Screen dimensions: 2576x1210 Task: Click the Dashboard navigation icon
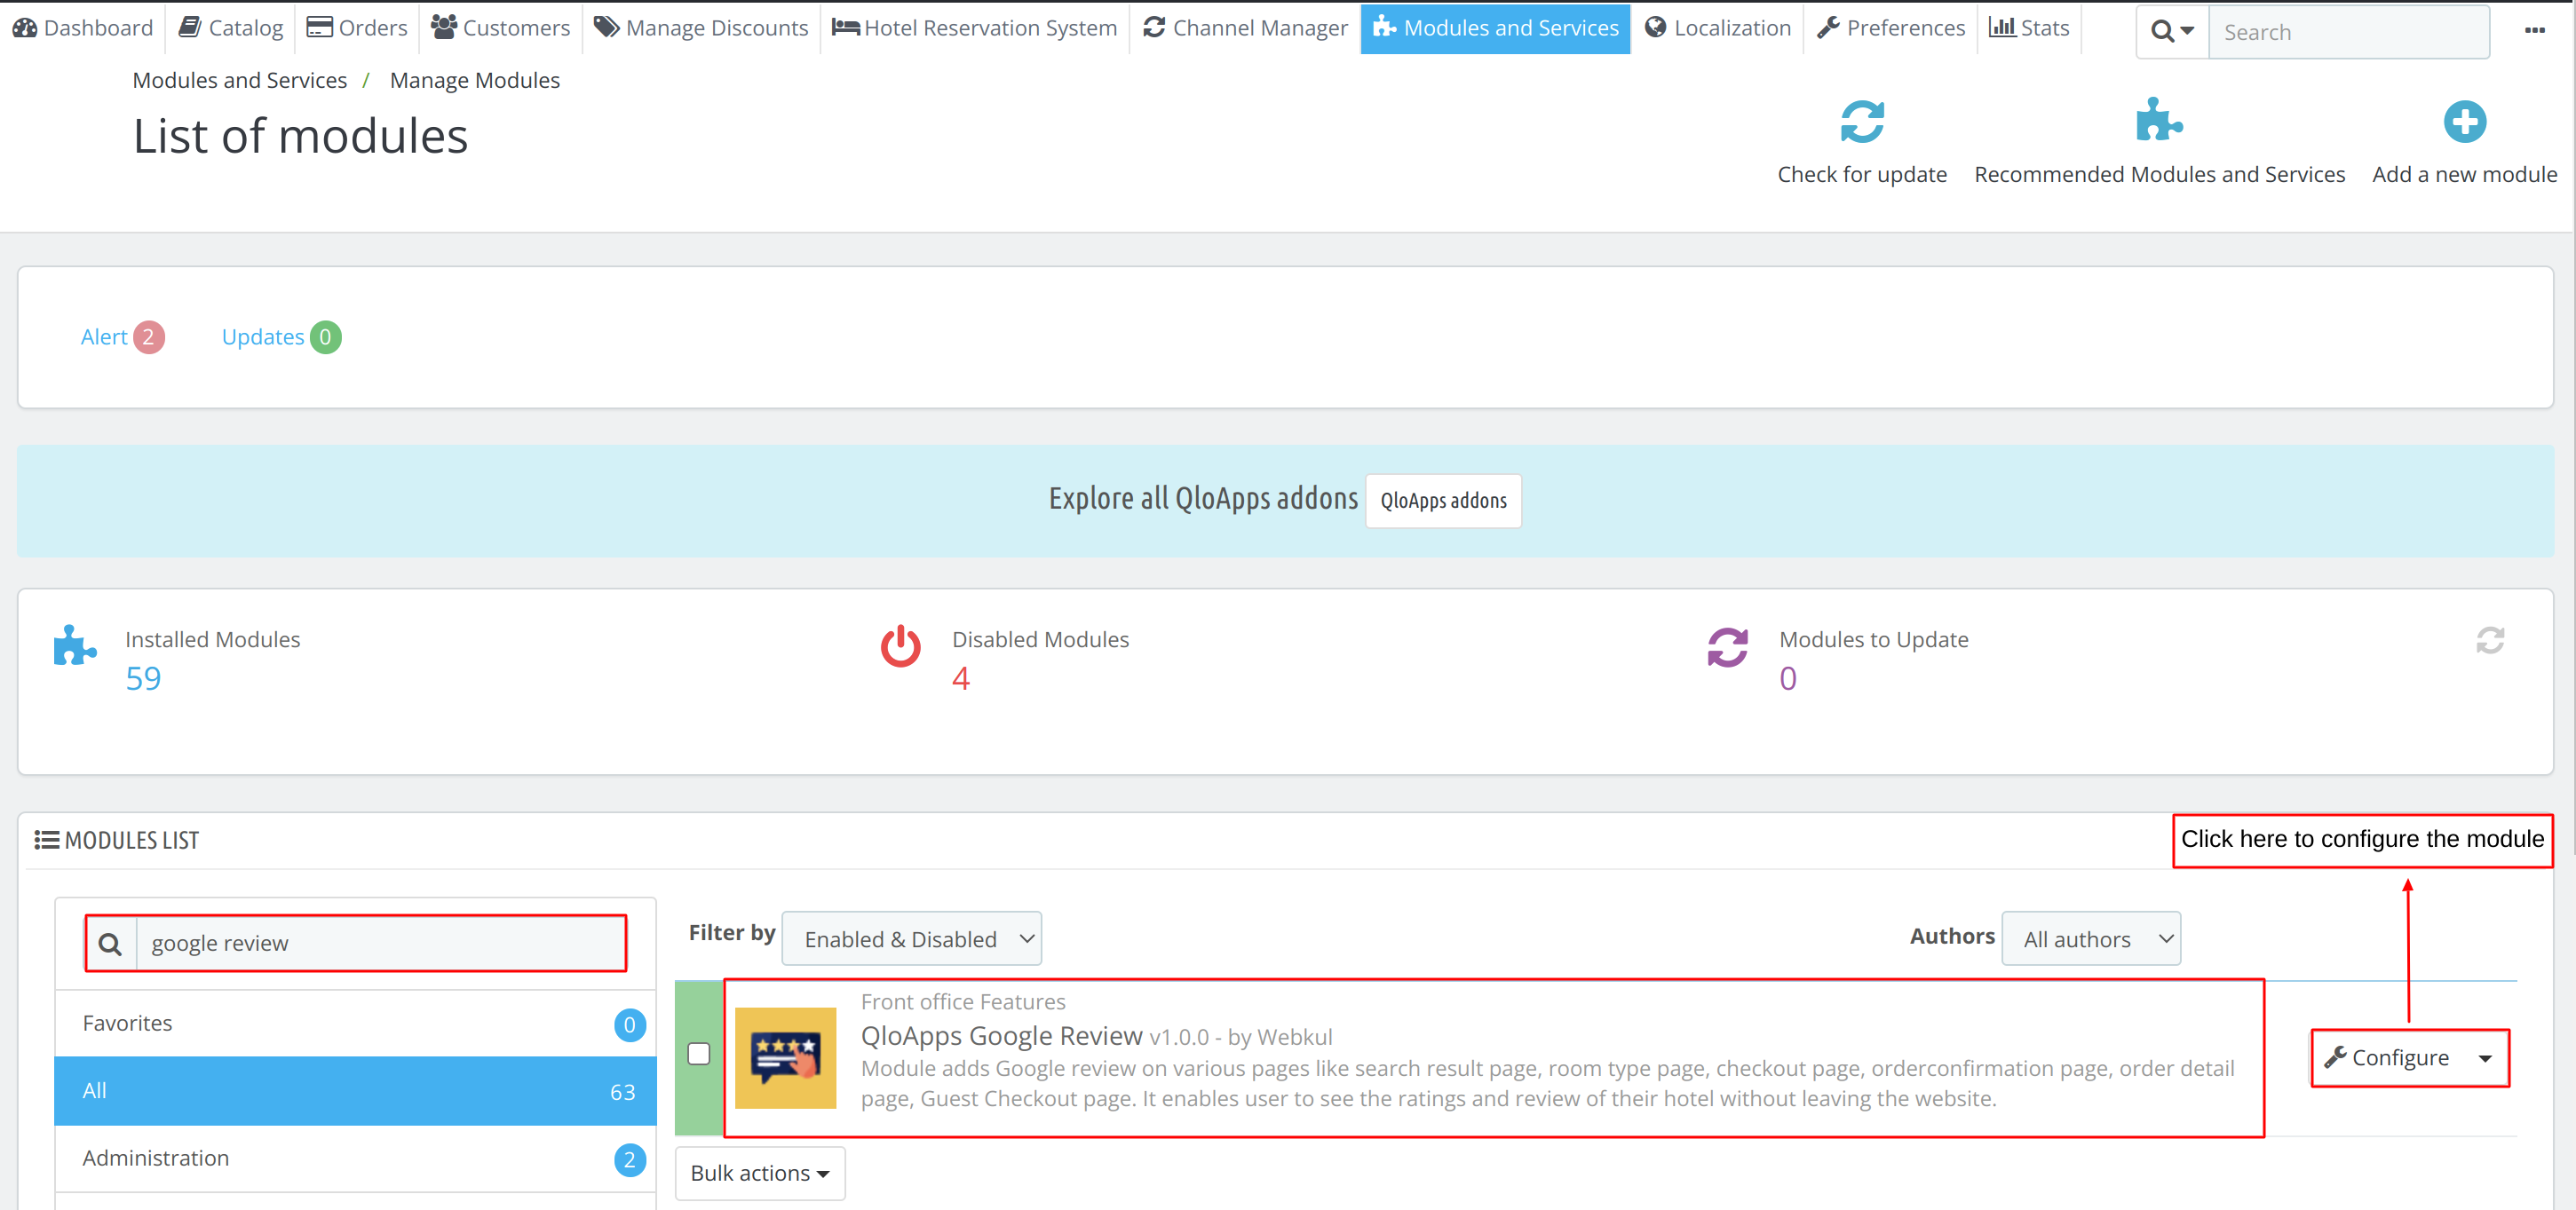click(25, 28)
